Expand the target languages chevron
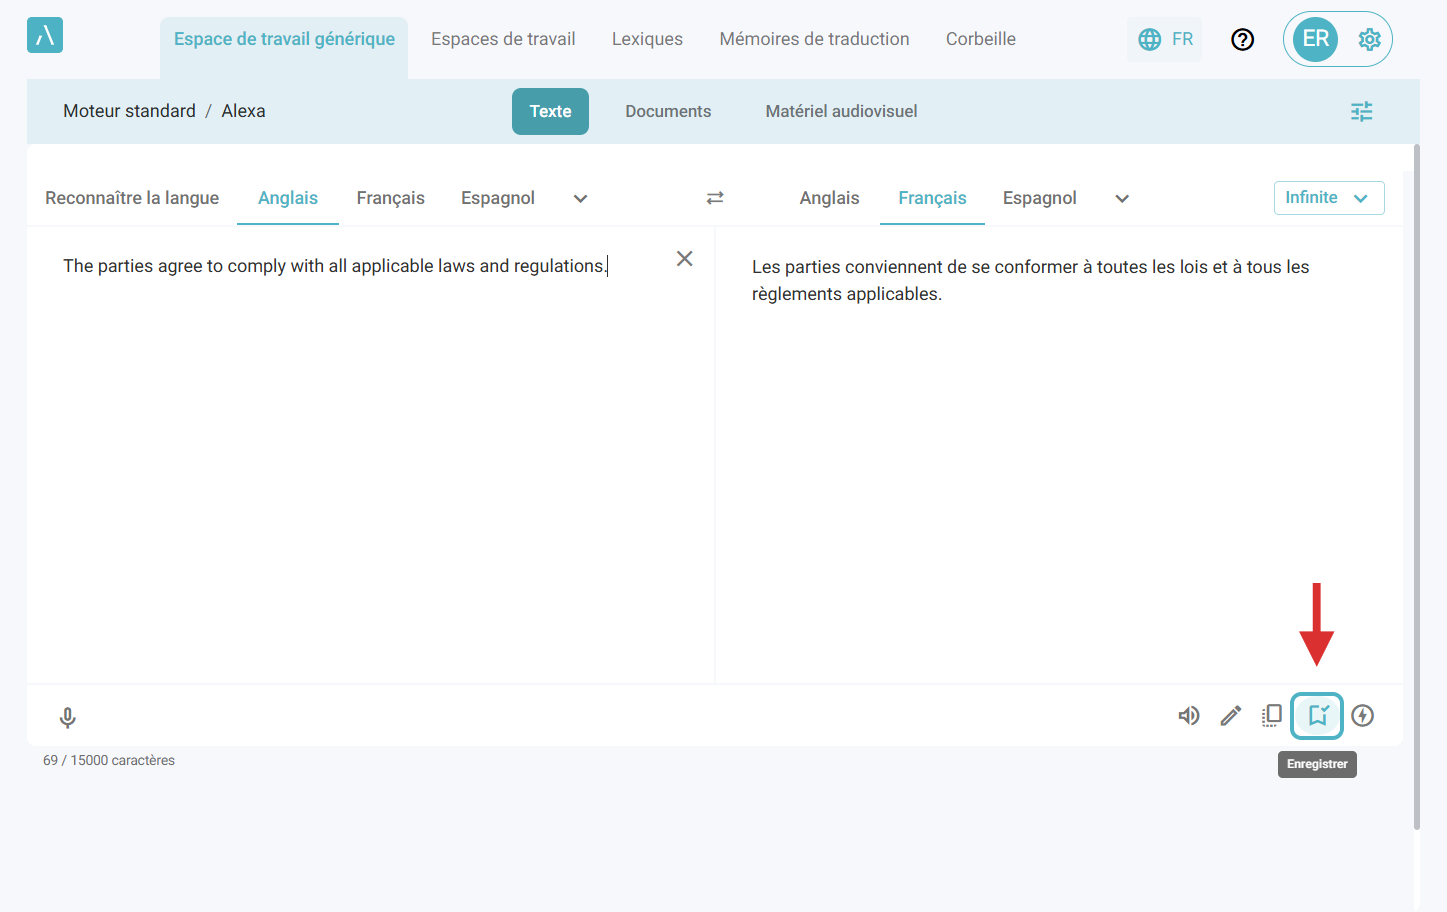This screenshot has width=1447, height=912. [x=1122, y=198]
